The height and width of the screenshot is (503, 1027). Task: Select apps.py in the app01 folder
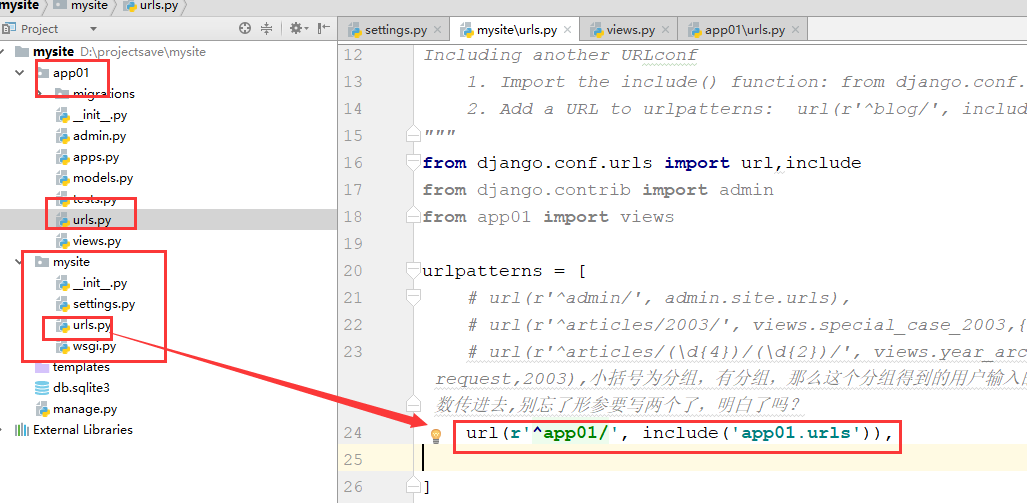click(96, 157)
